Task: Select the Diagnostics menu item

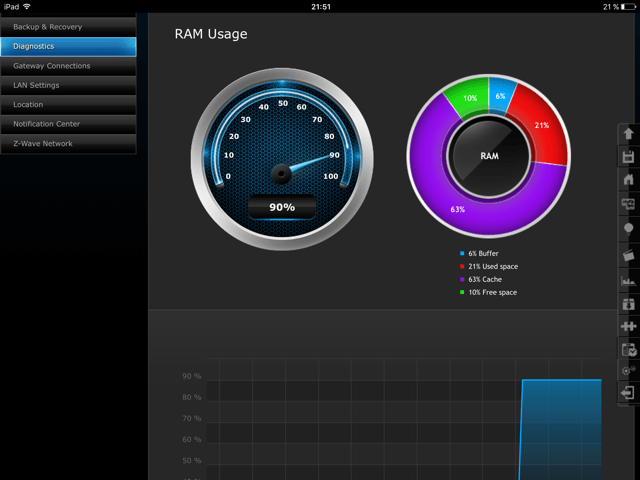Action: 68,47
